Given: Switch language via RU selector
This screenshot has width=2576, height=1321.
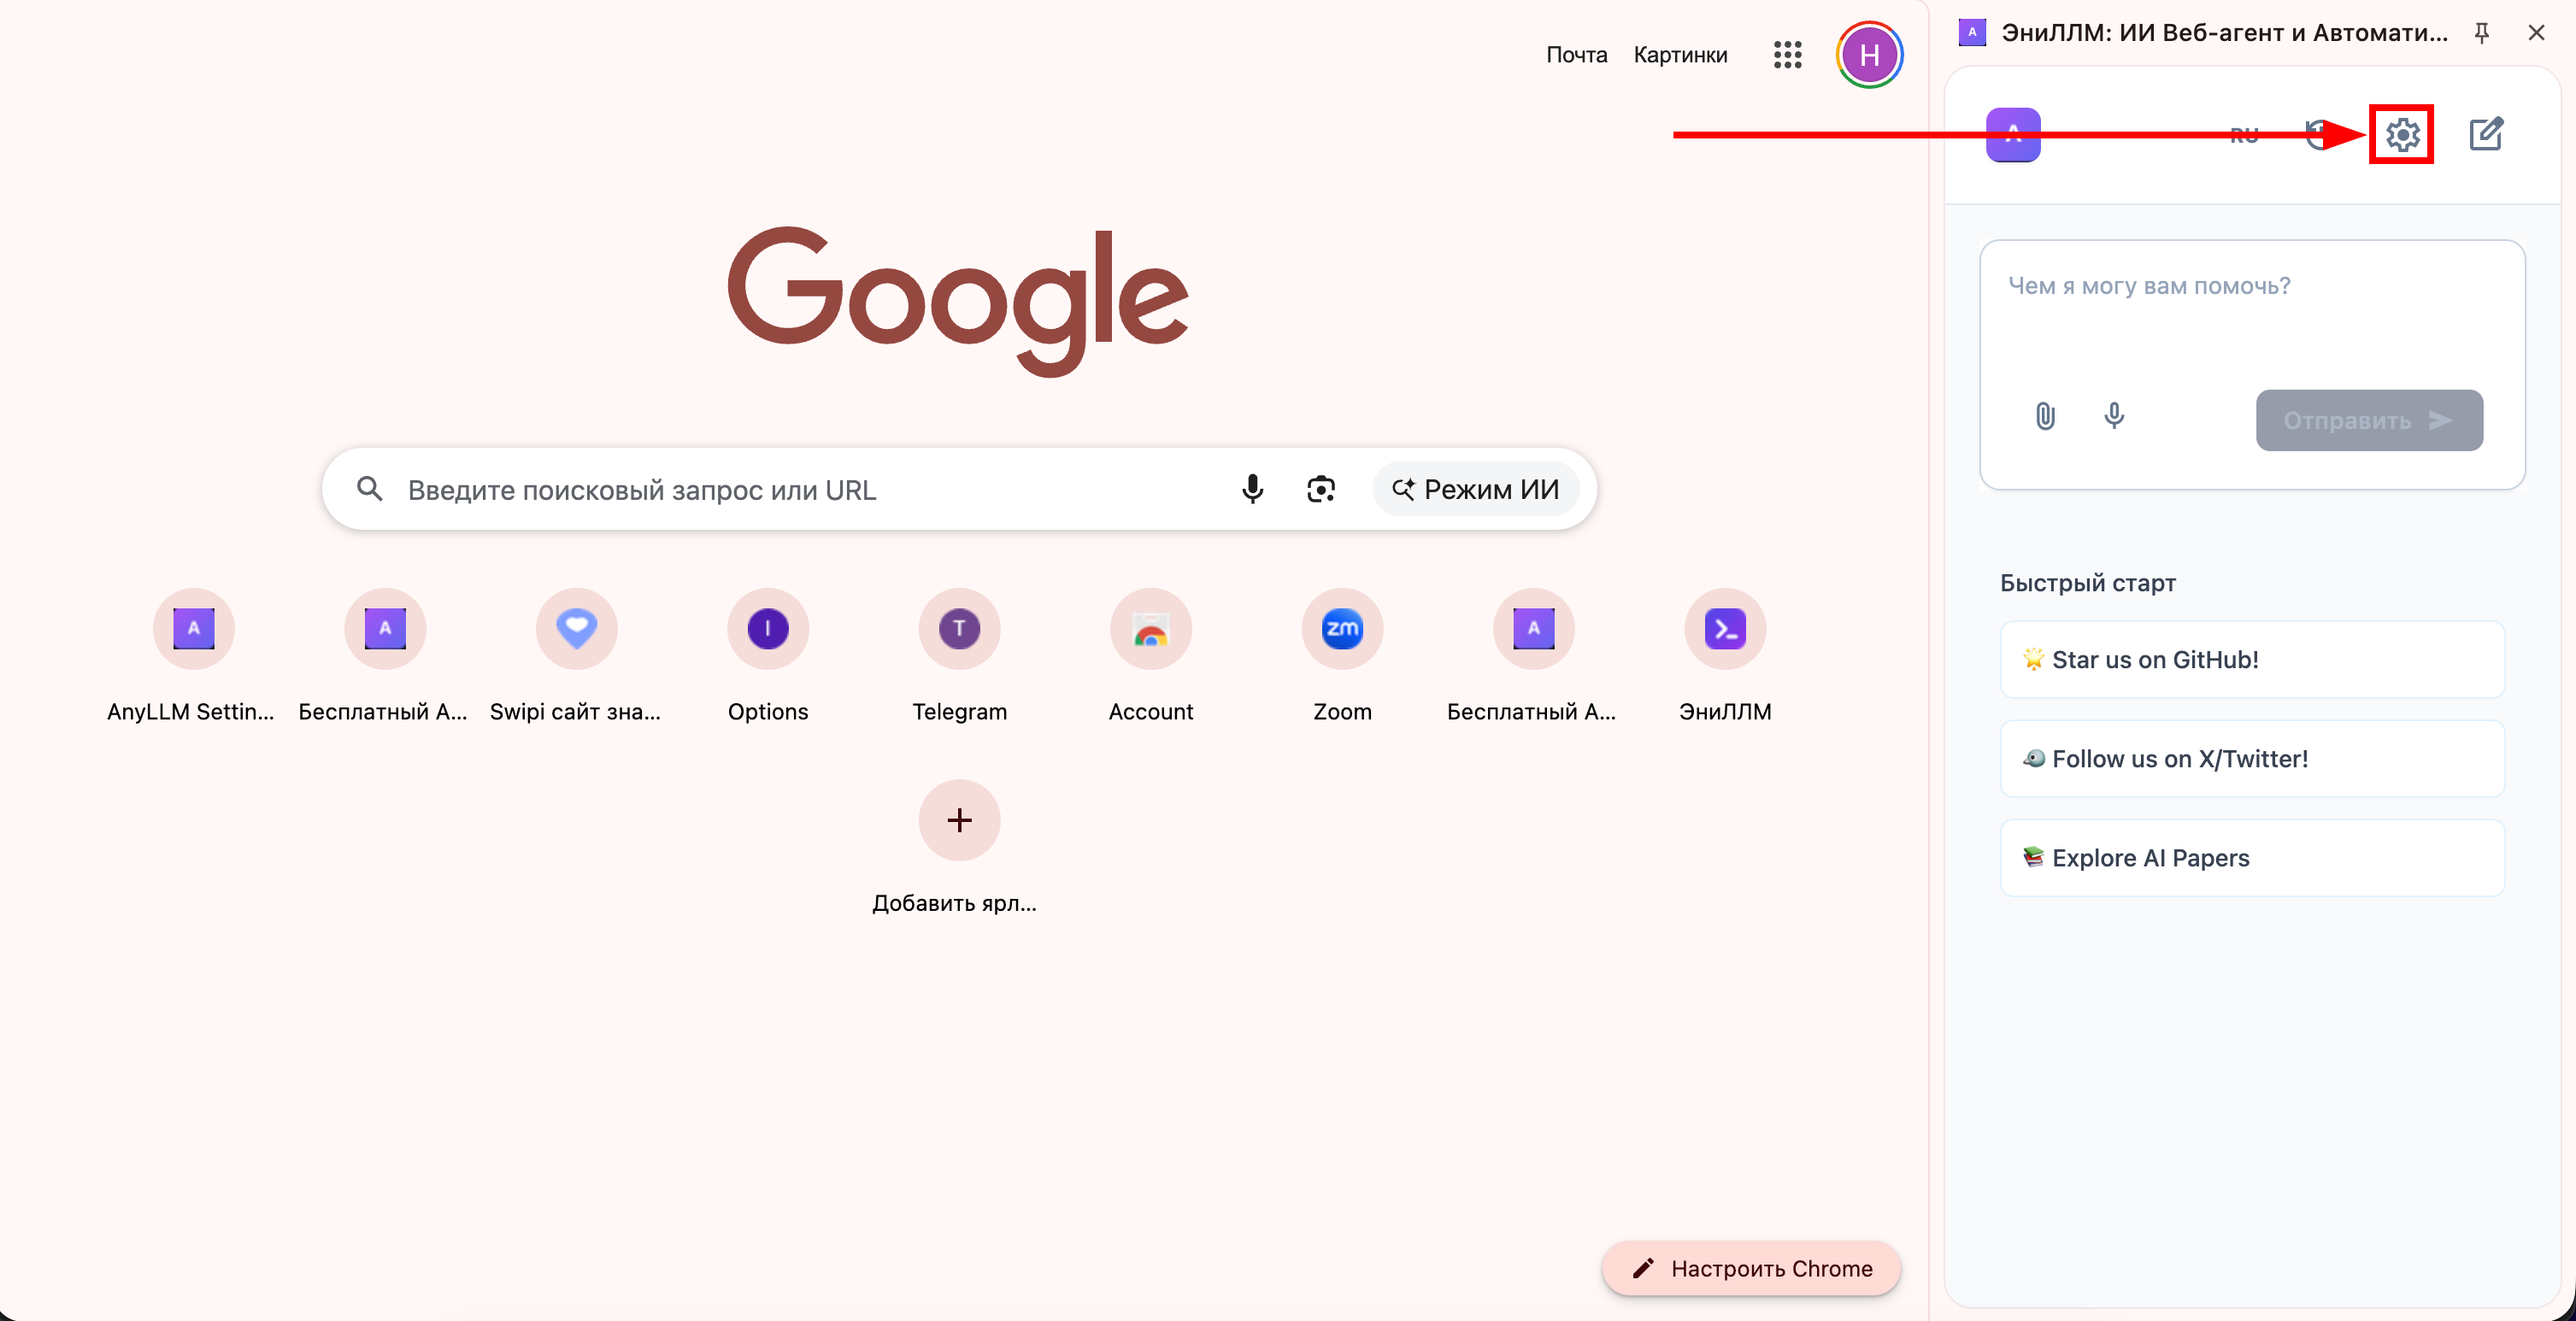Looking at the screenshot, I should pyautogui.click(x=2243, y=135).
